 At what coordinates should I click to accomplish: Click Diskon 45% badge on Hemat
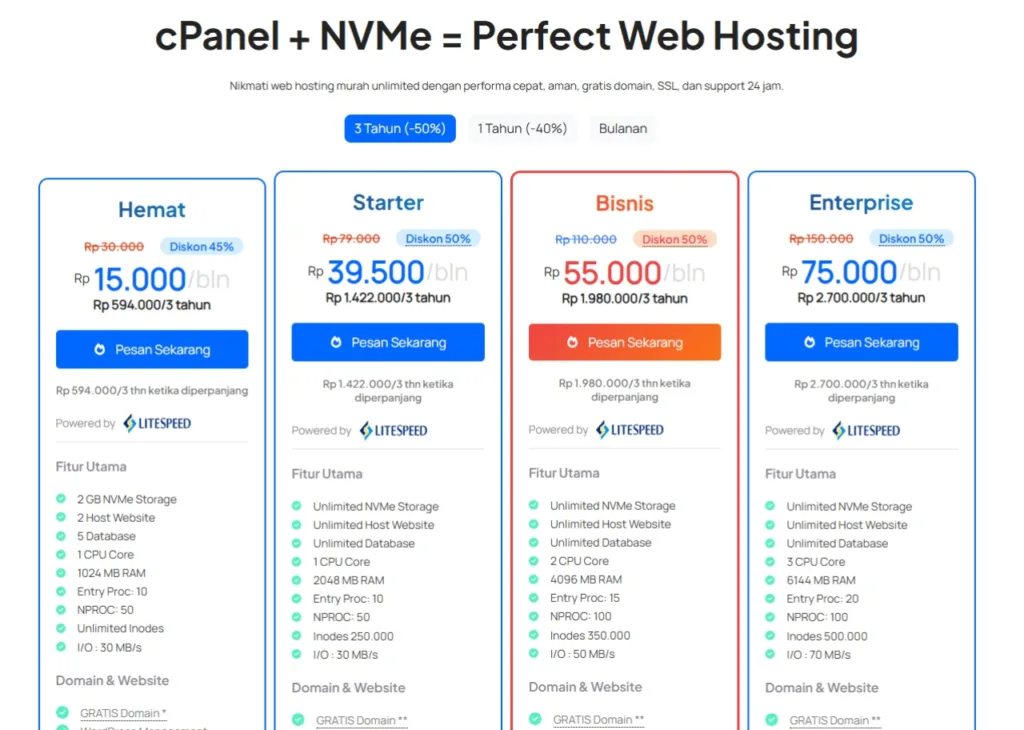point(201,246)
